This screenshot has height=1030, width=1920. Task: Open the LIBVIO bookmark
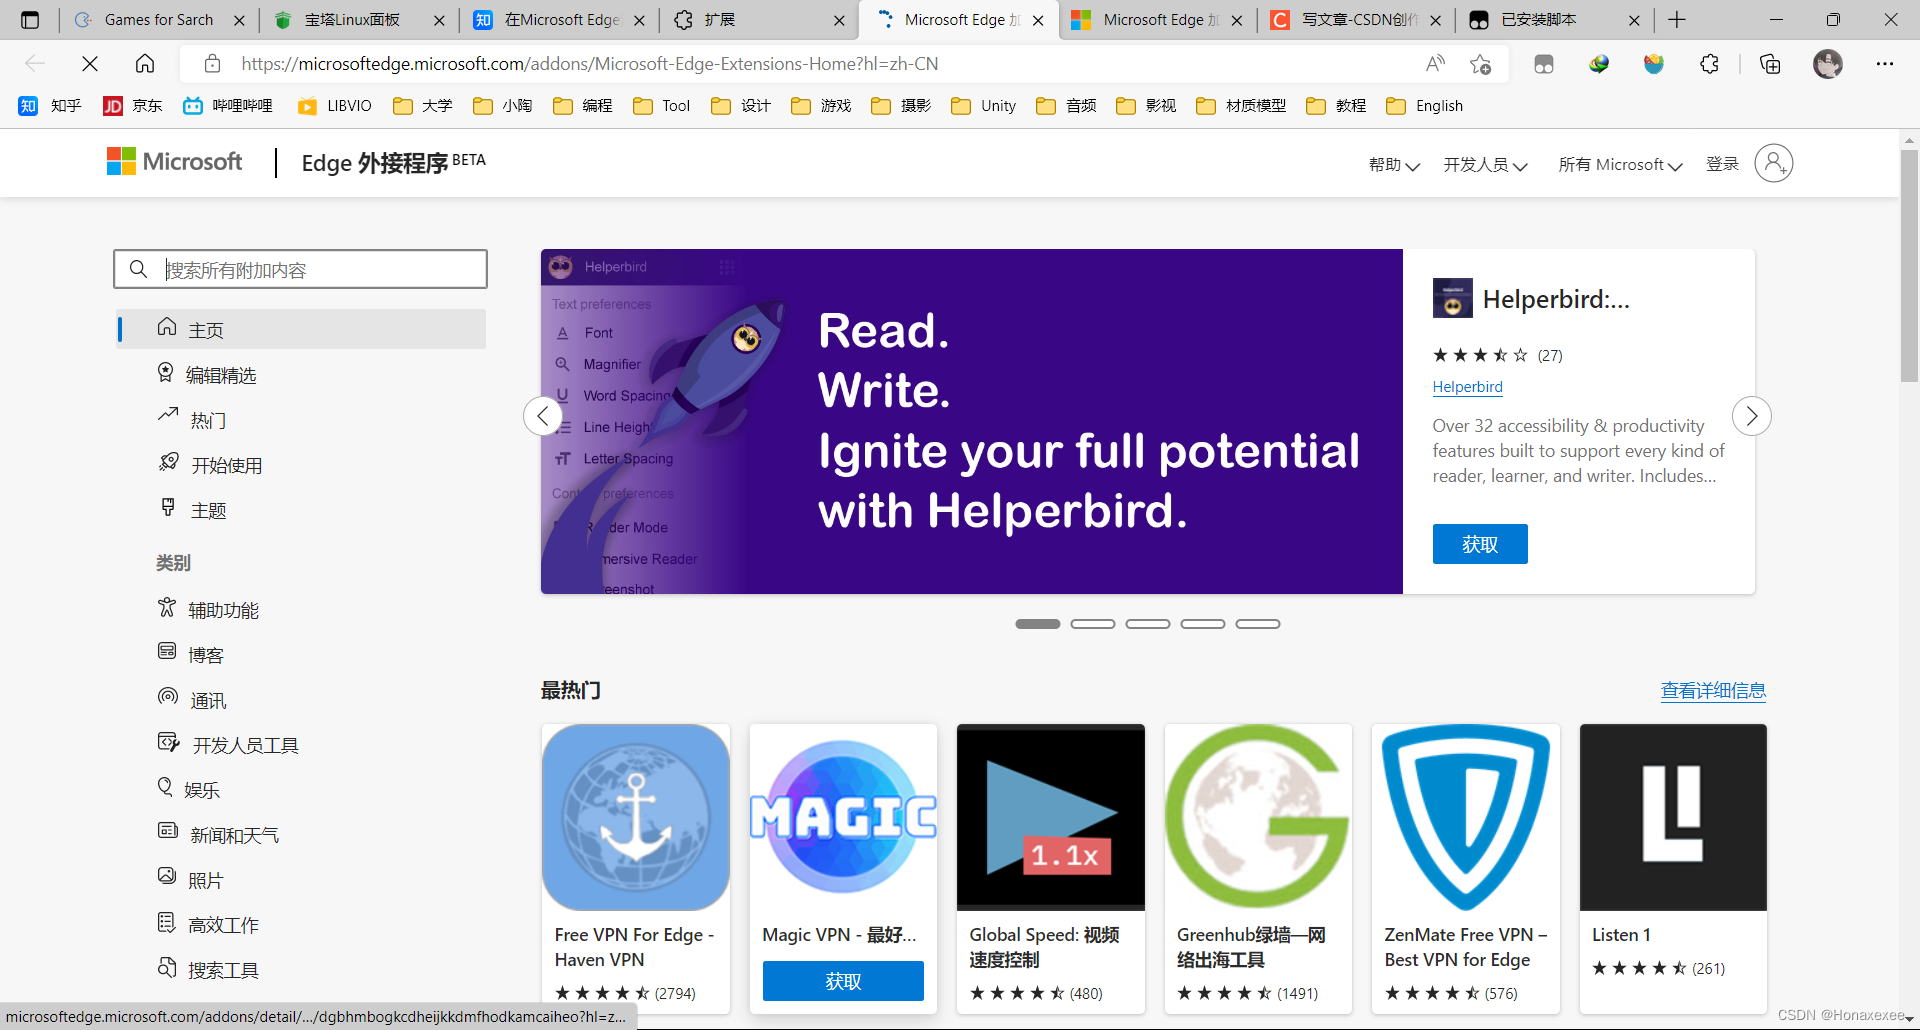point(335,106)
